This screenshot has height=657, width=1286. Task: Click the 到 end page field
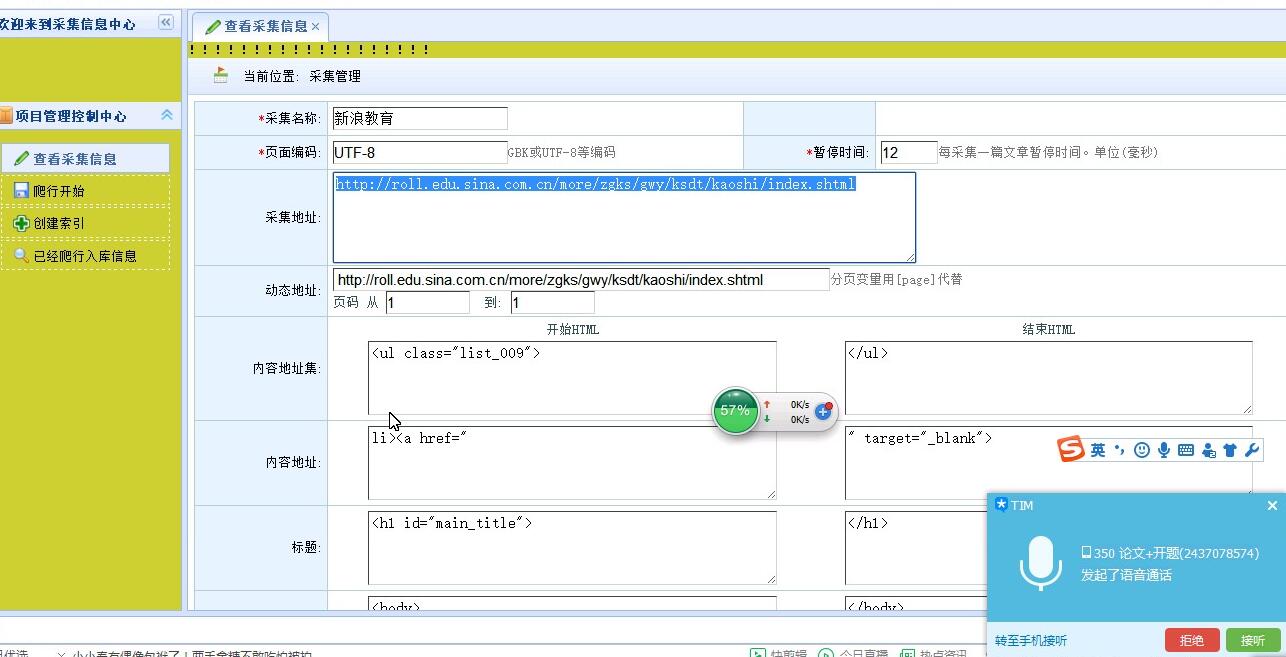pos(552,302)
